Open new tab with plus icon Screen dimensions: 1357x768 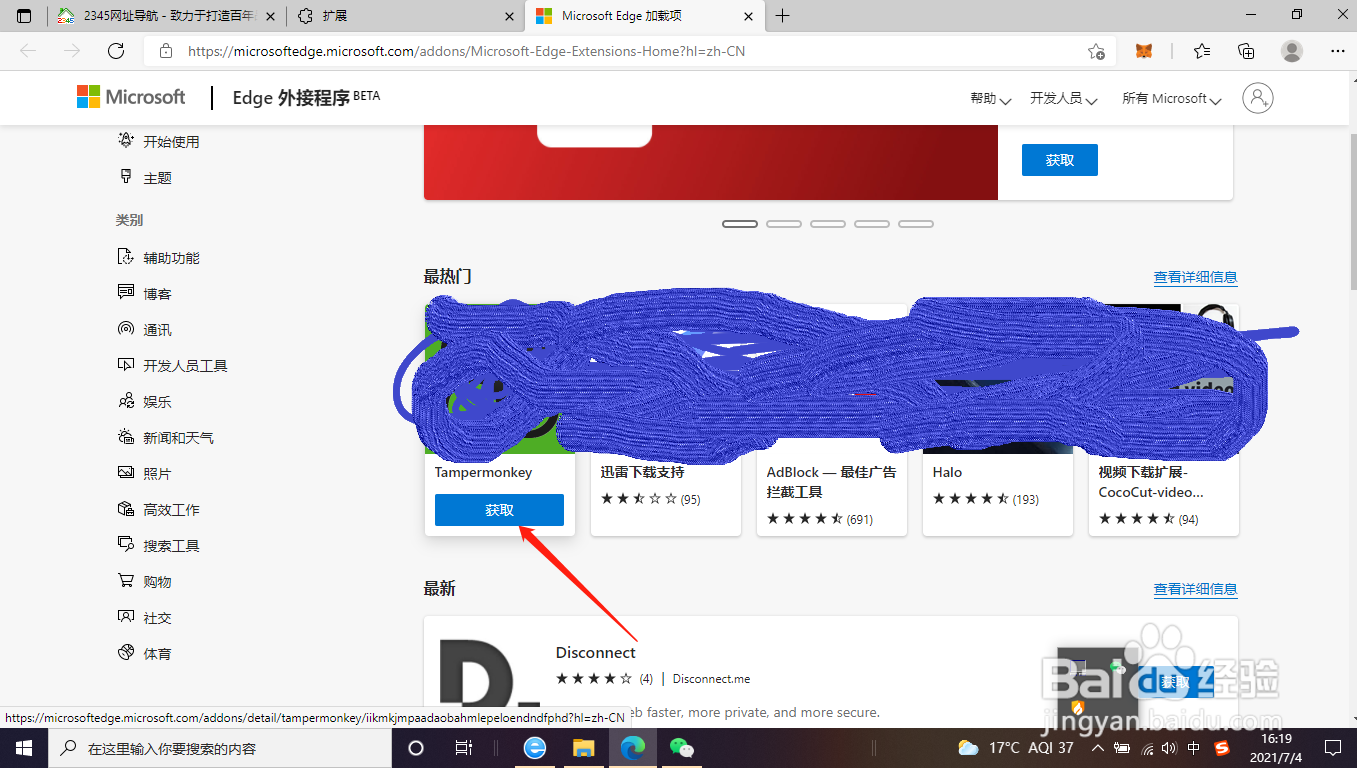click(783, 16)
